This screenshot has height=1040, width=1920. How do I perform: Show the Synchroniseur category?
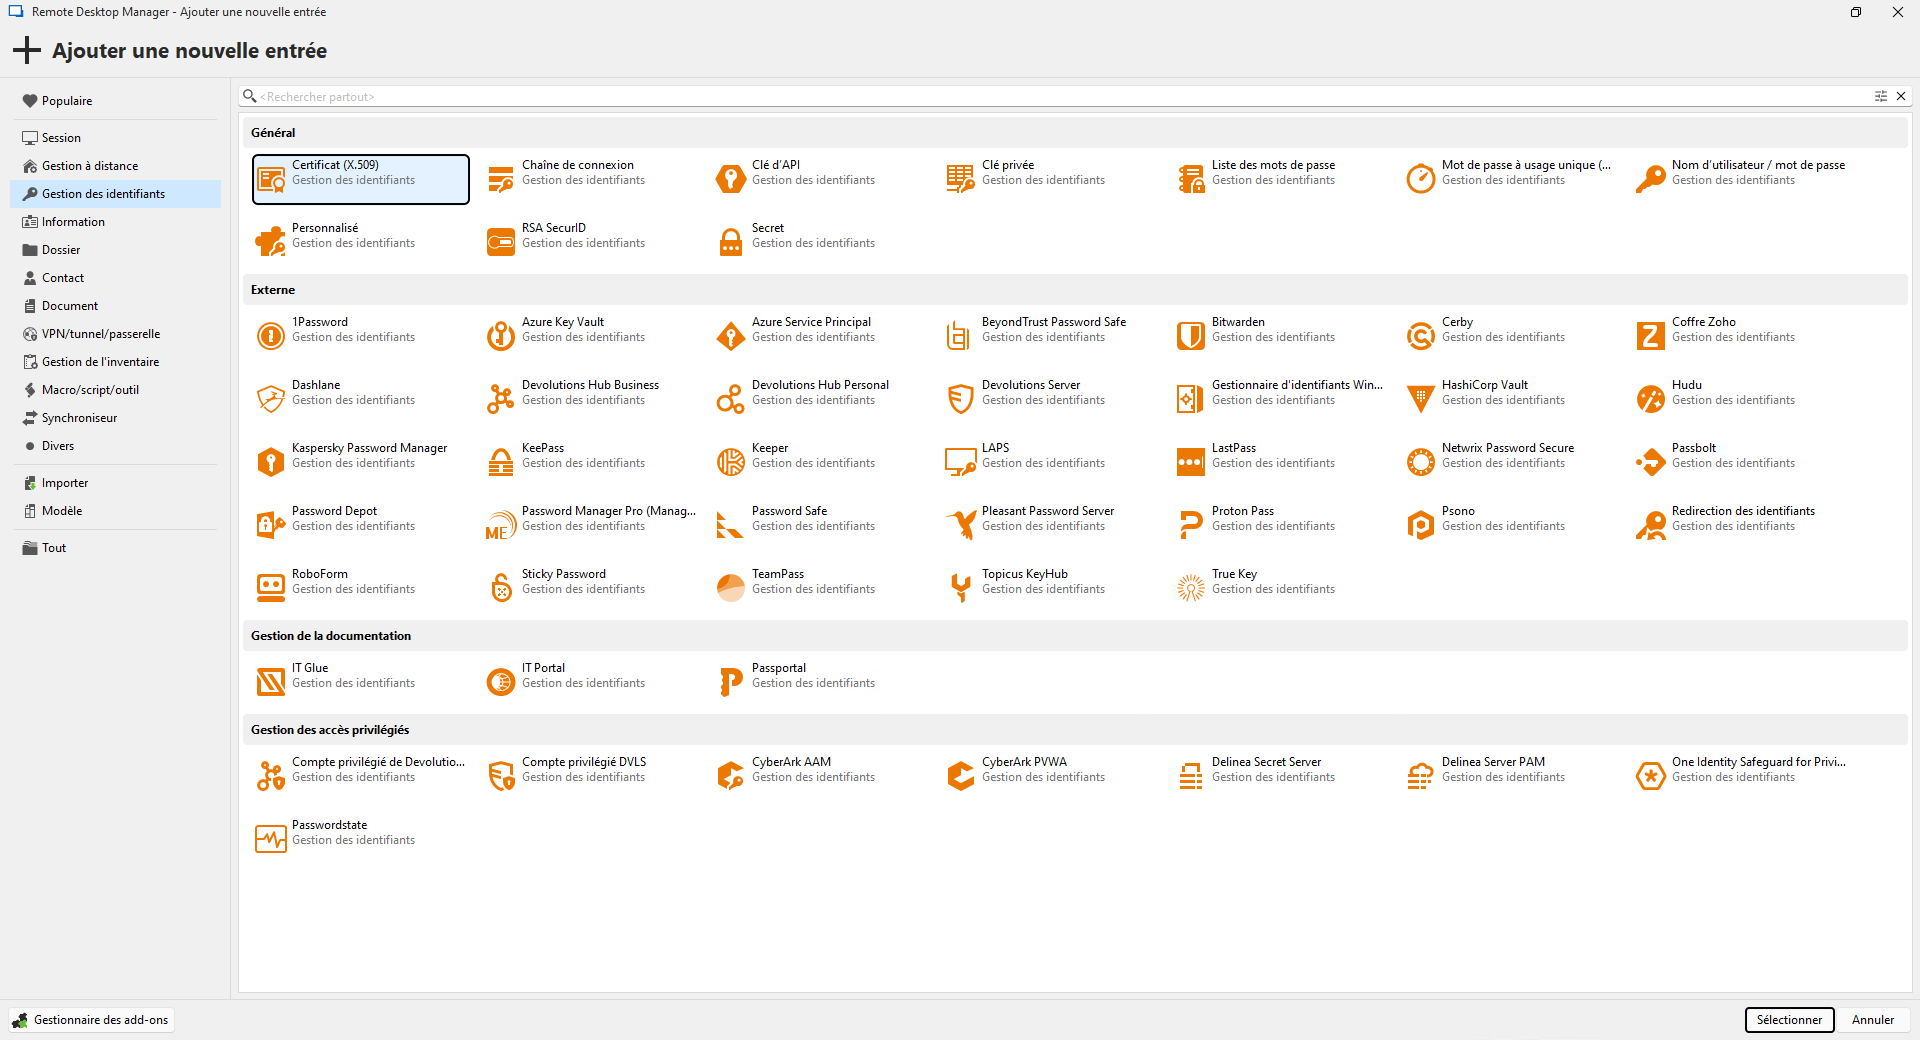(116, 418)
